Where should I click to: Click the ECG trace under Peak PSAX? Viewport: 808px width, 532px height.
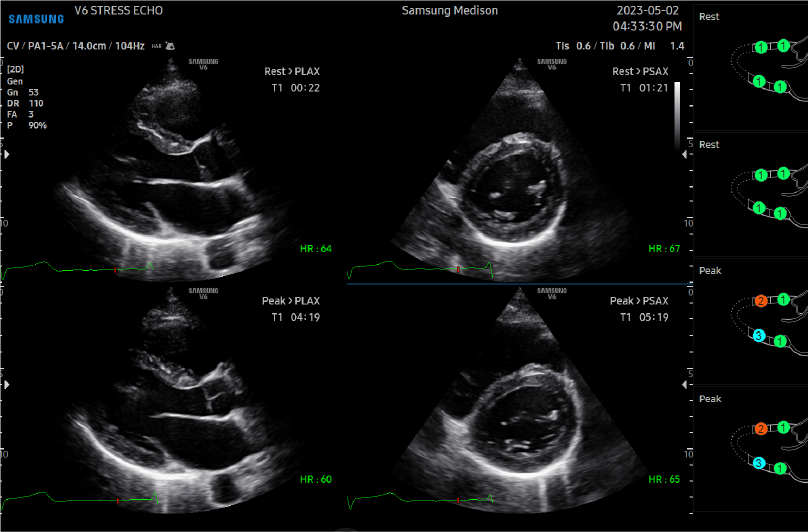pyautogui.click(x=421, y=500)
